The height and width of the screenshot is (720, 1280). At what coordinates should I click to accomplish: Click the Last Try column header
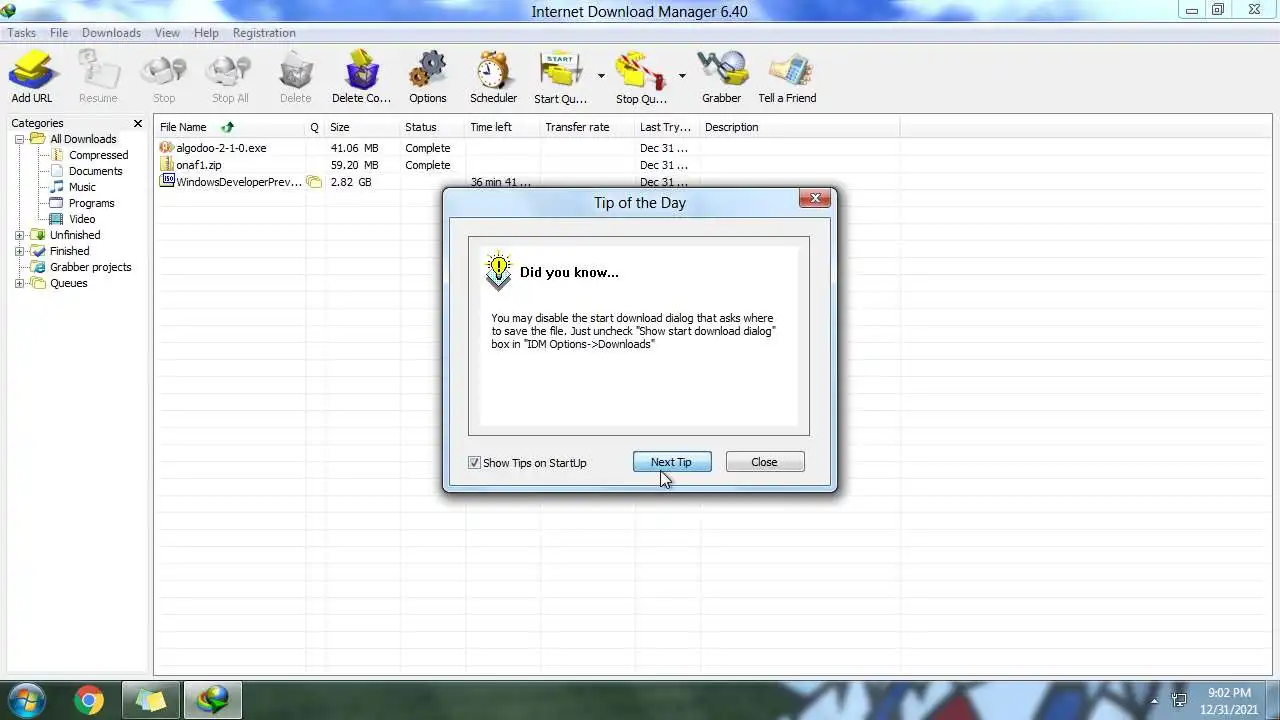667,127
